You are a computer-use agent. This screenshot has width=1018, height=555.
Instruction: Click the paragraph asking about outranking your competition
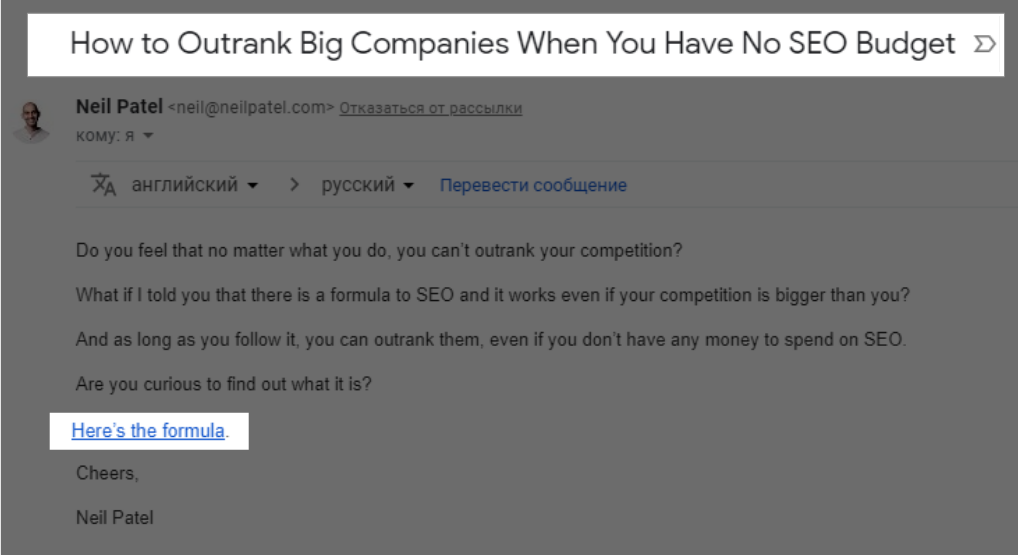379,251
